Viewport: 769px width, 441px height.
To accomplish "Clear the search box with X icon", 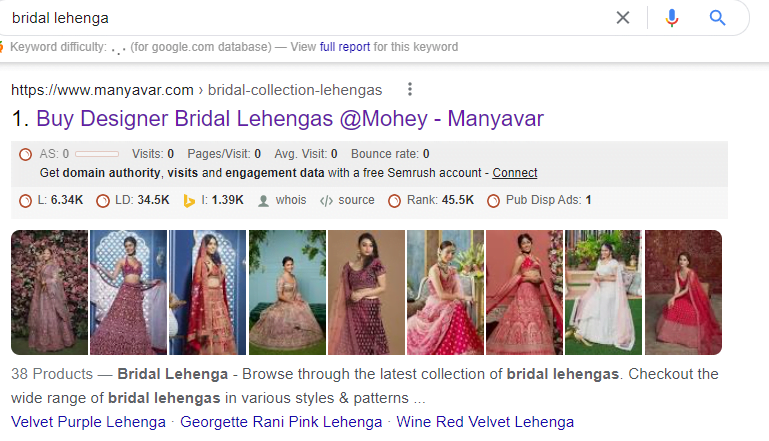I will point(622,18).
